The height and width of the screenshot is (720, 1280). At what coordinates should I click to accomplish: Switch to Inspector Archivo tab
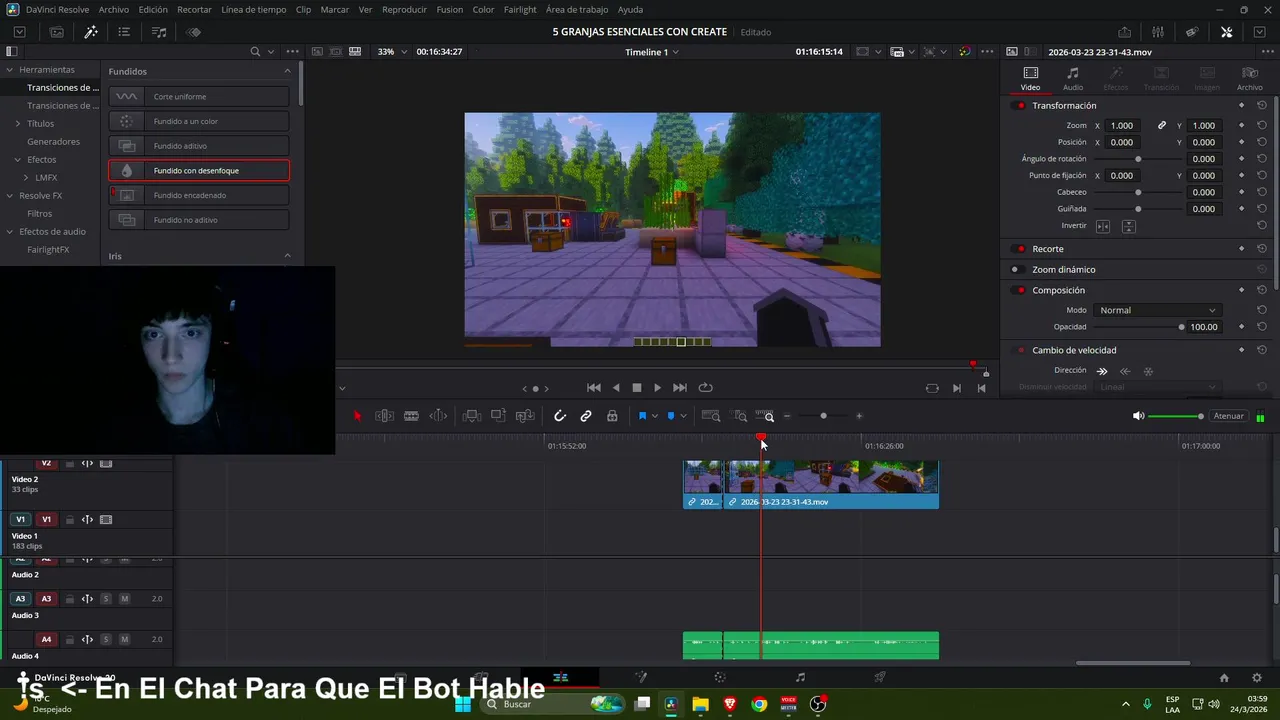1250,78
